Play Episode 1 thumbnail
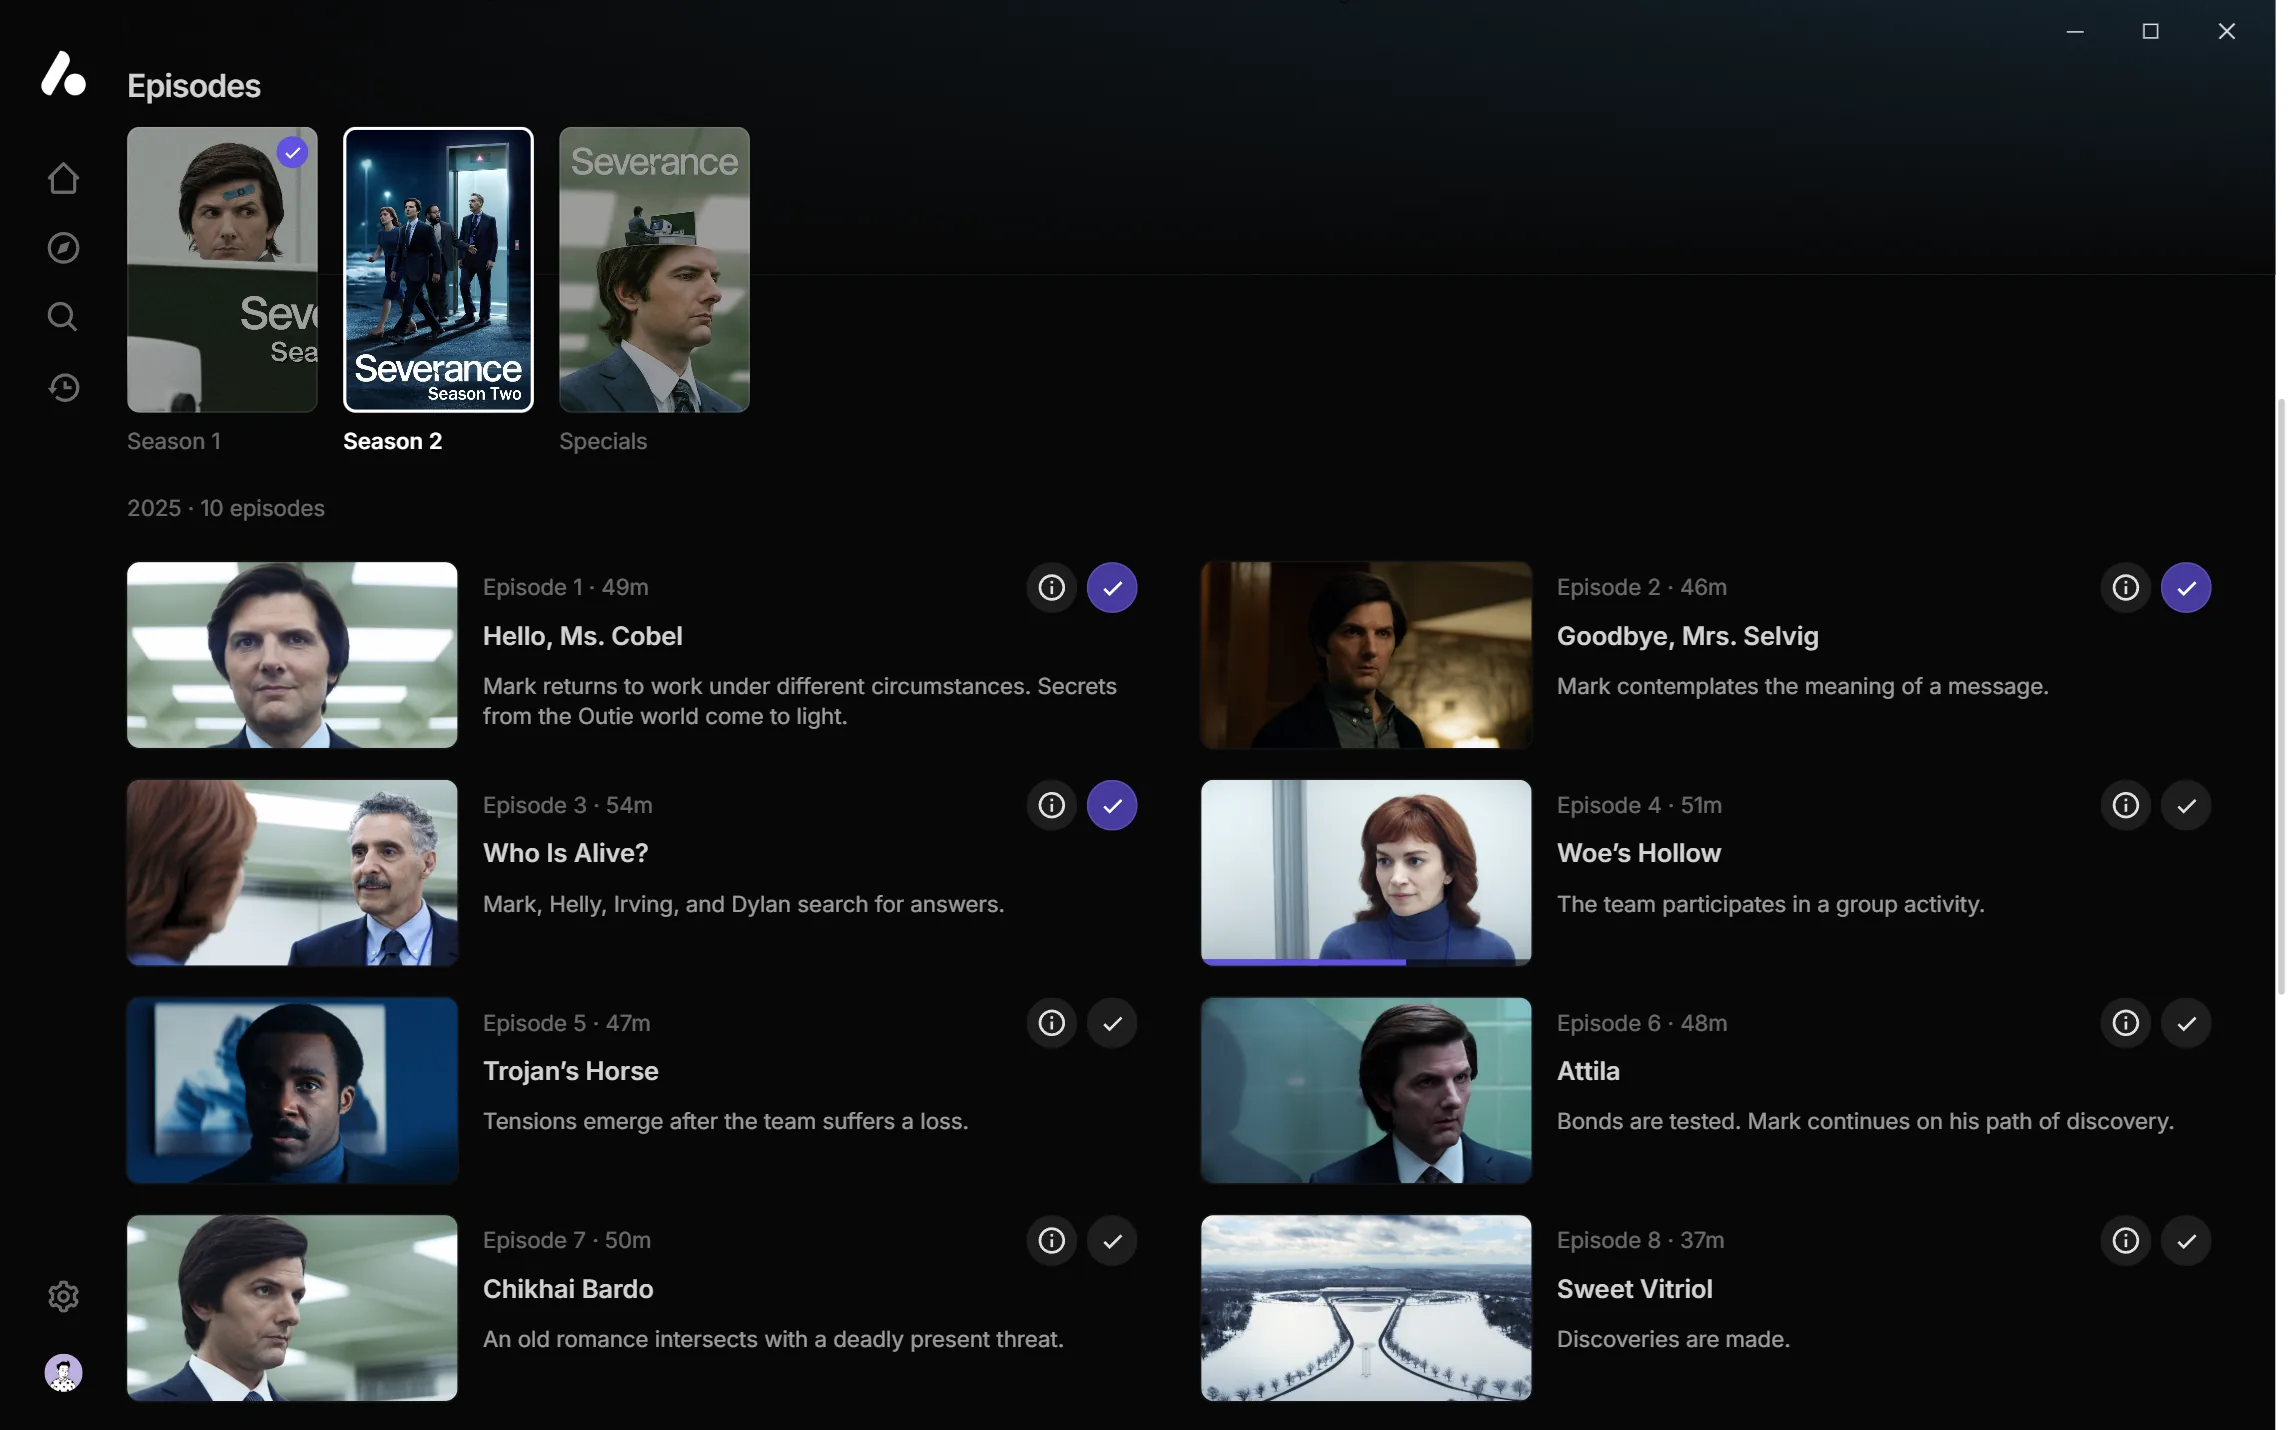2288x1430 pixels. (292, 655)
